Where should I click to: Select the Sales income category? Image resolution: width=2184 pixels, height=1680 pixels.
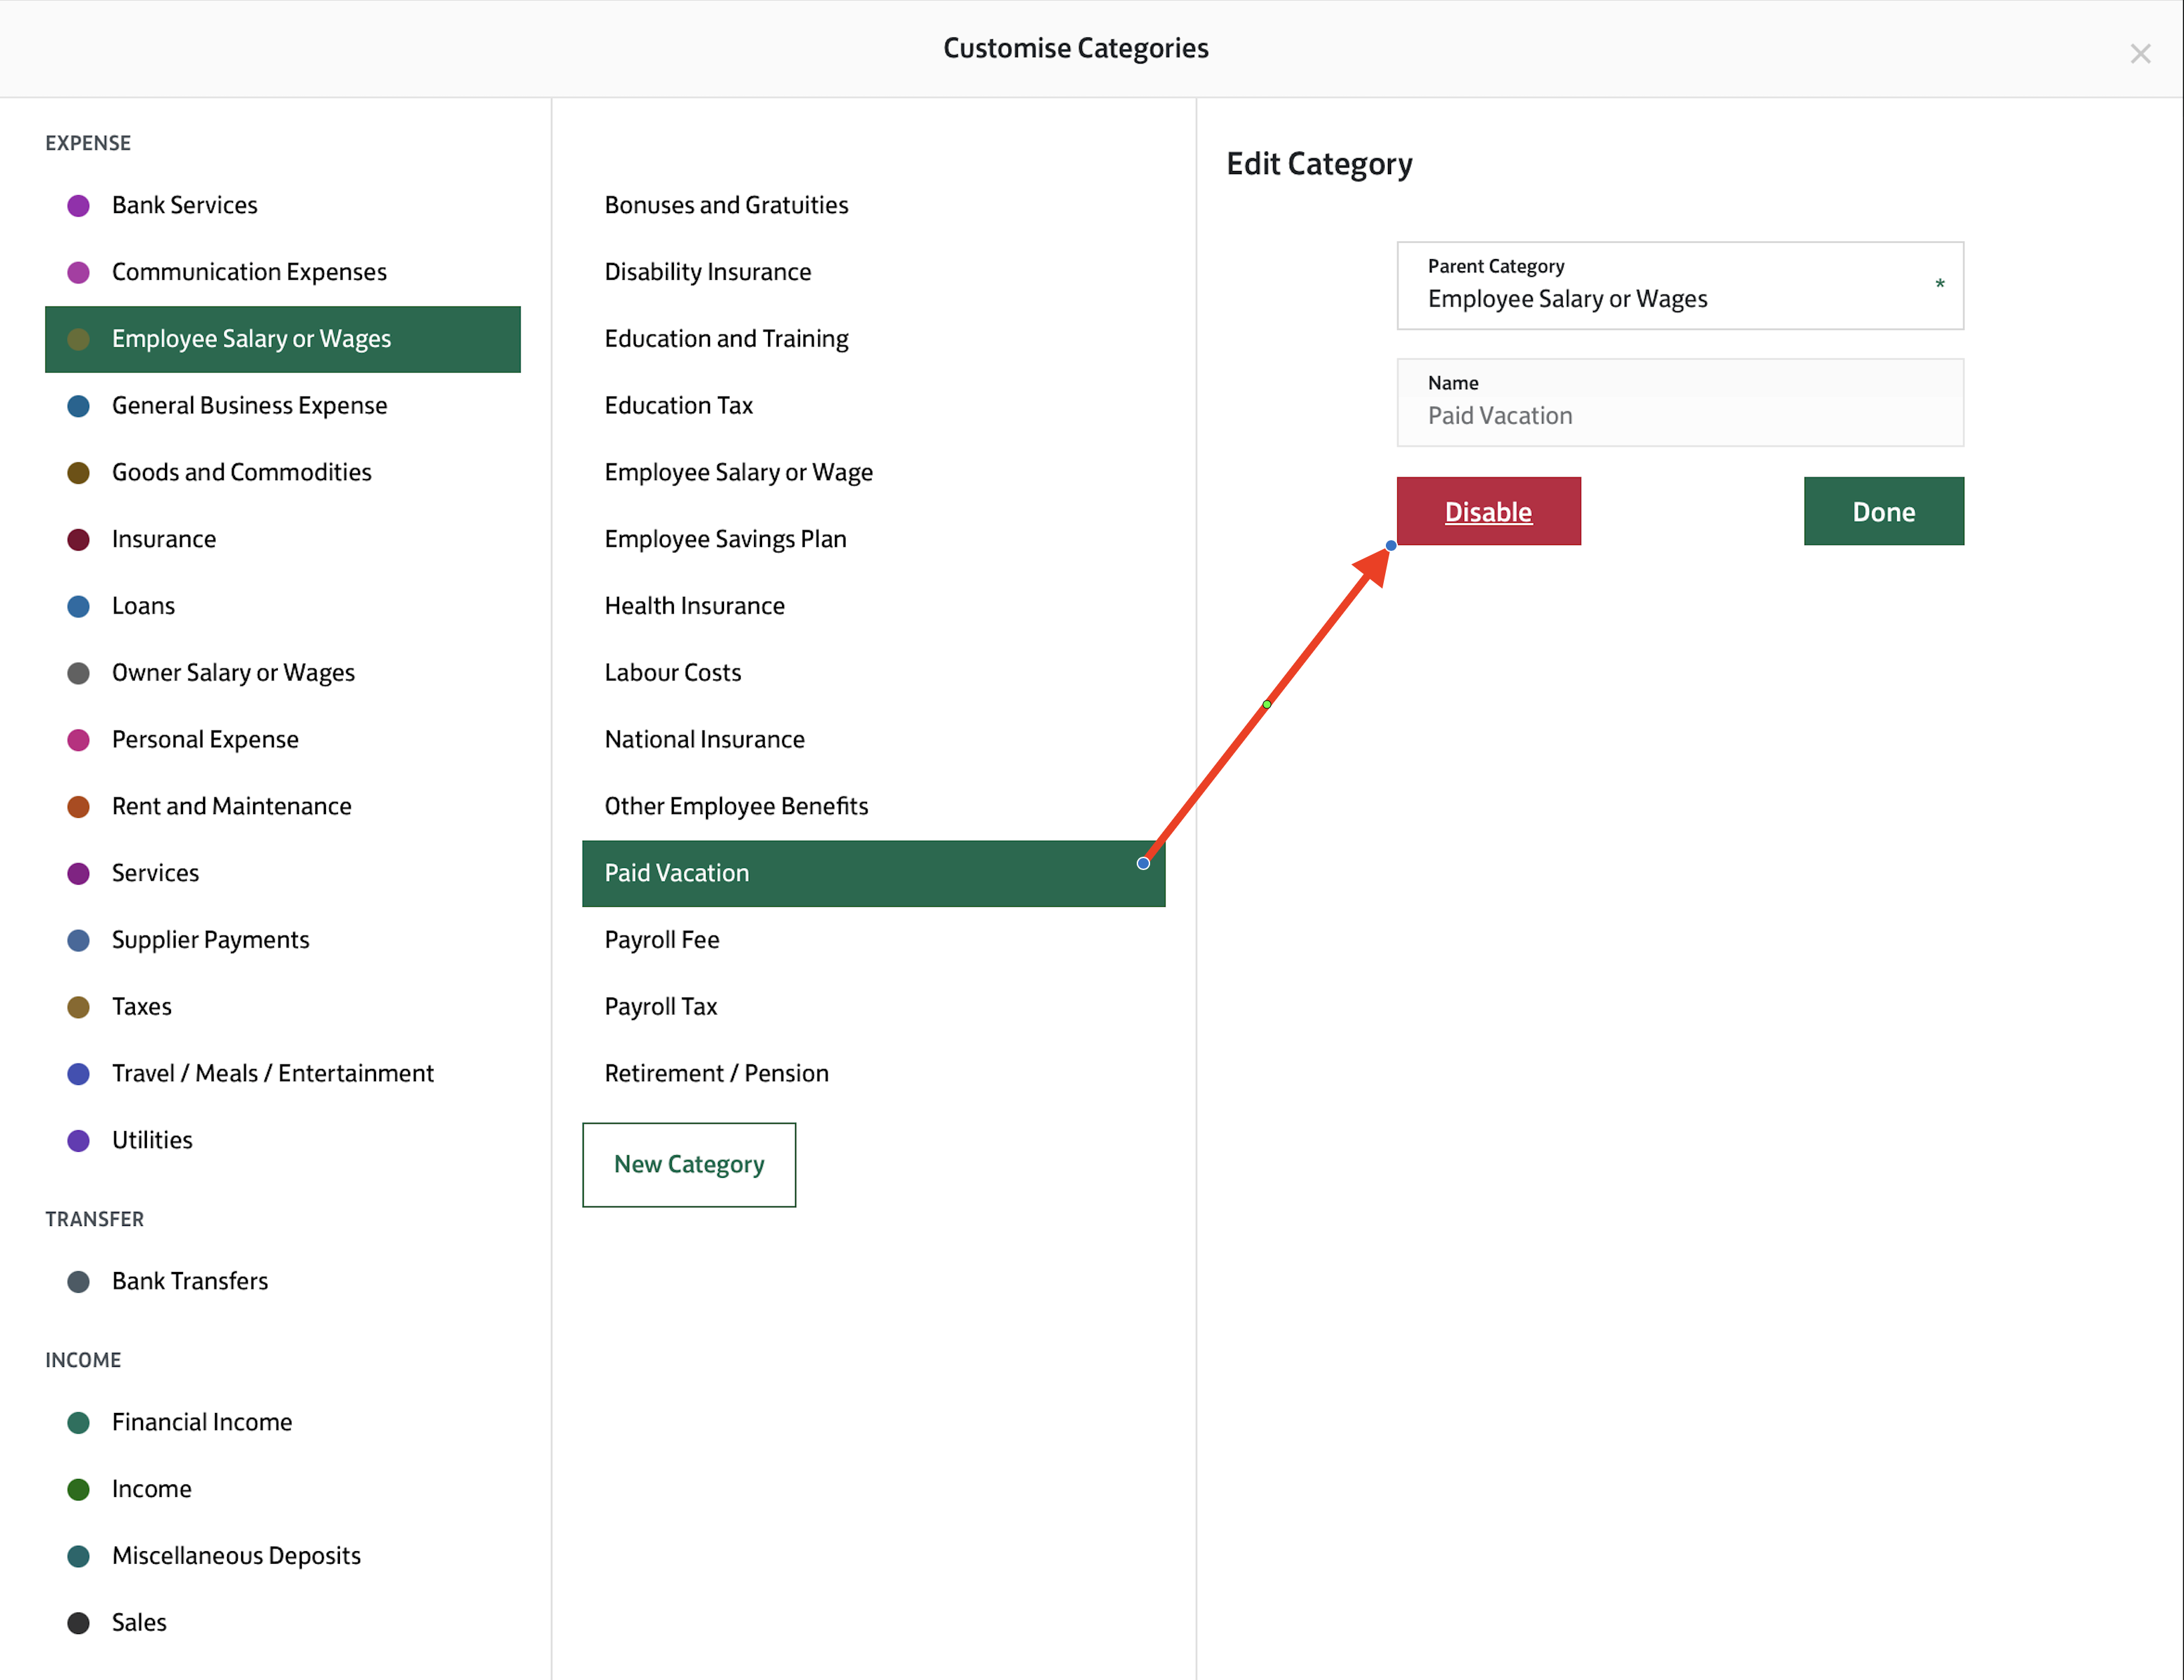pyautogui.click(x=283, y=1623)
